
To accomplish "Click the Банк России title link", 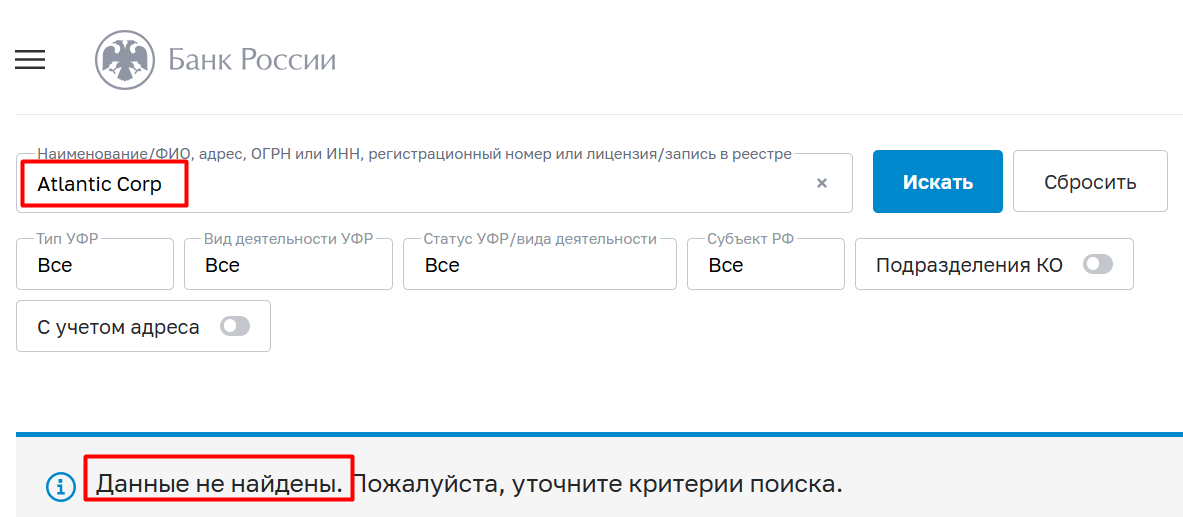I will (252, 60).
